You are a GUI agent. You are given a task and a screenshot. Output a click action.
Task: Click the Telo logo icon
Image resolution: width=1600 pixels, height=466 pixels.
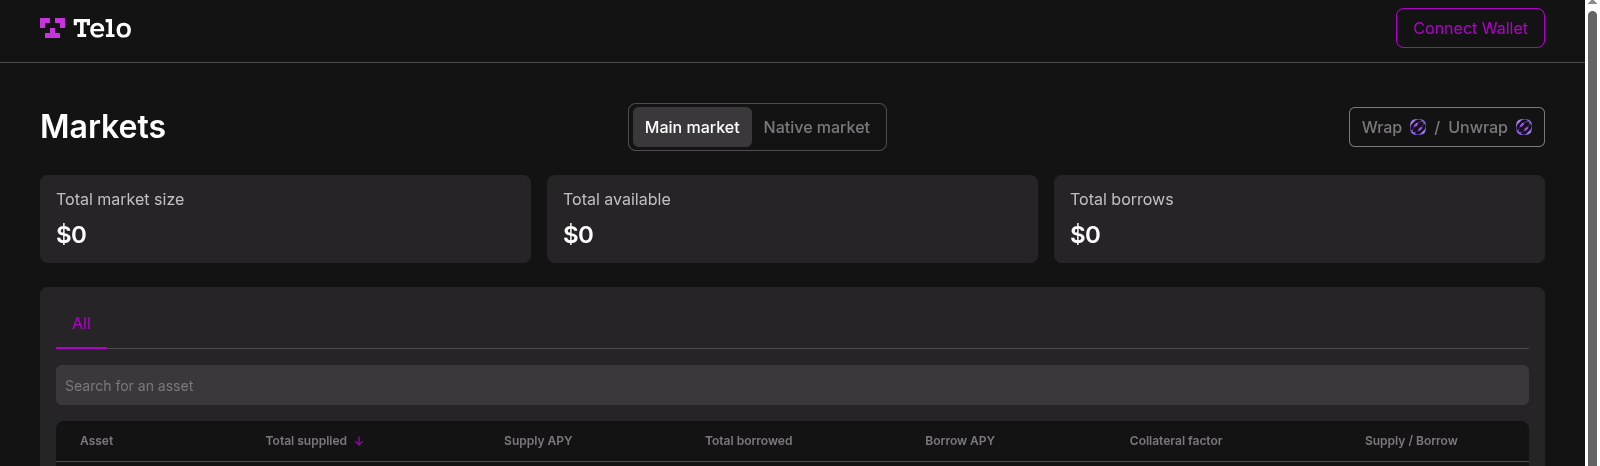tap(52, 28)
